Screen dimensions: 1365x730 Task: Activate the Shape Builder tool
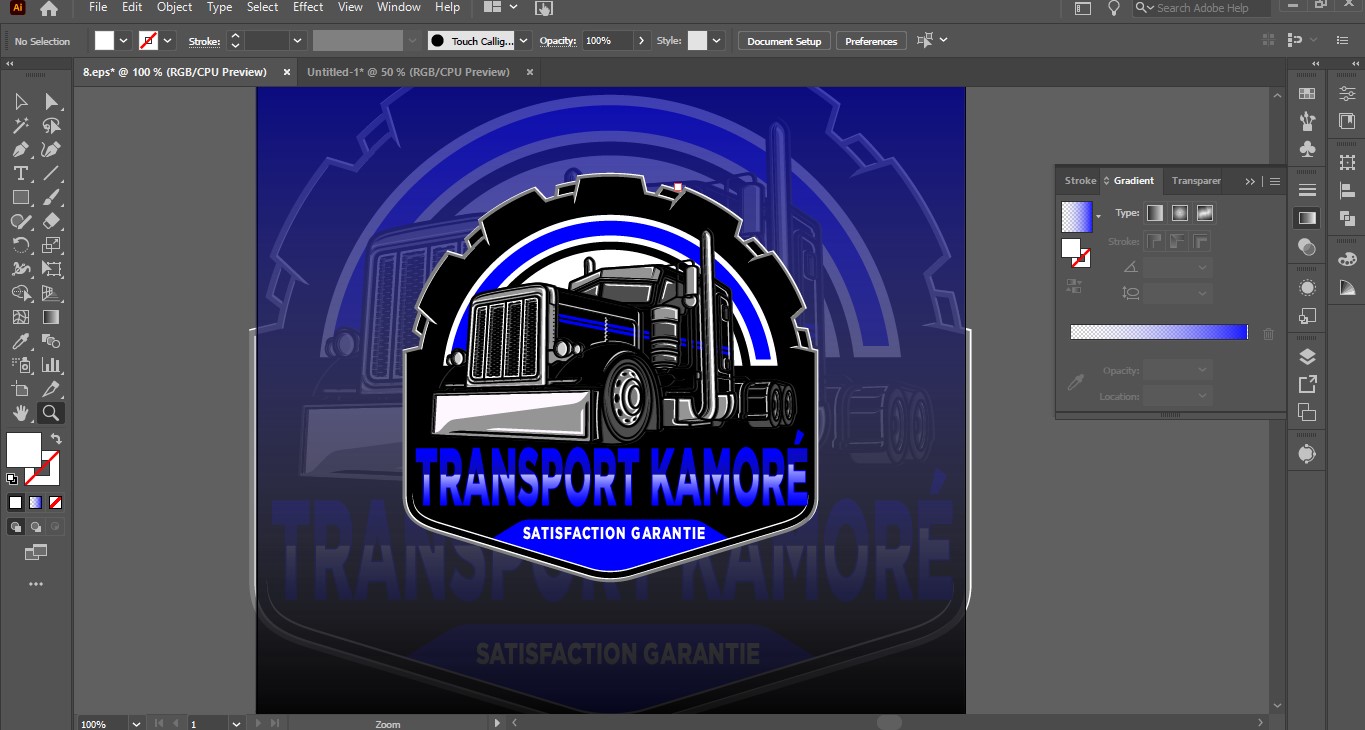pyautogui.click(x=20, y=293)
